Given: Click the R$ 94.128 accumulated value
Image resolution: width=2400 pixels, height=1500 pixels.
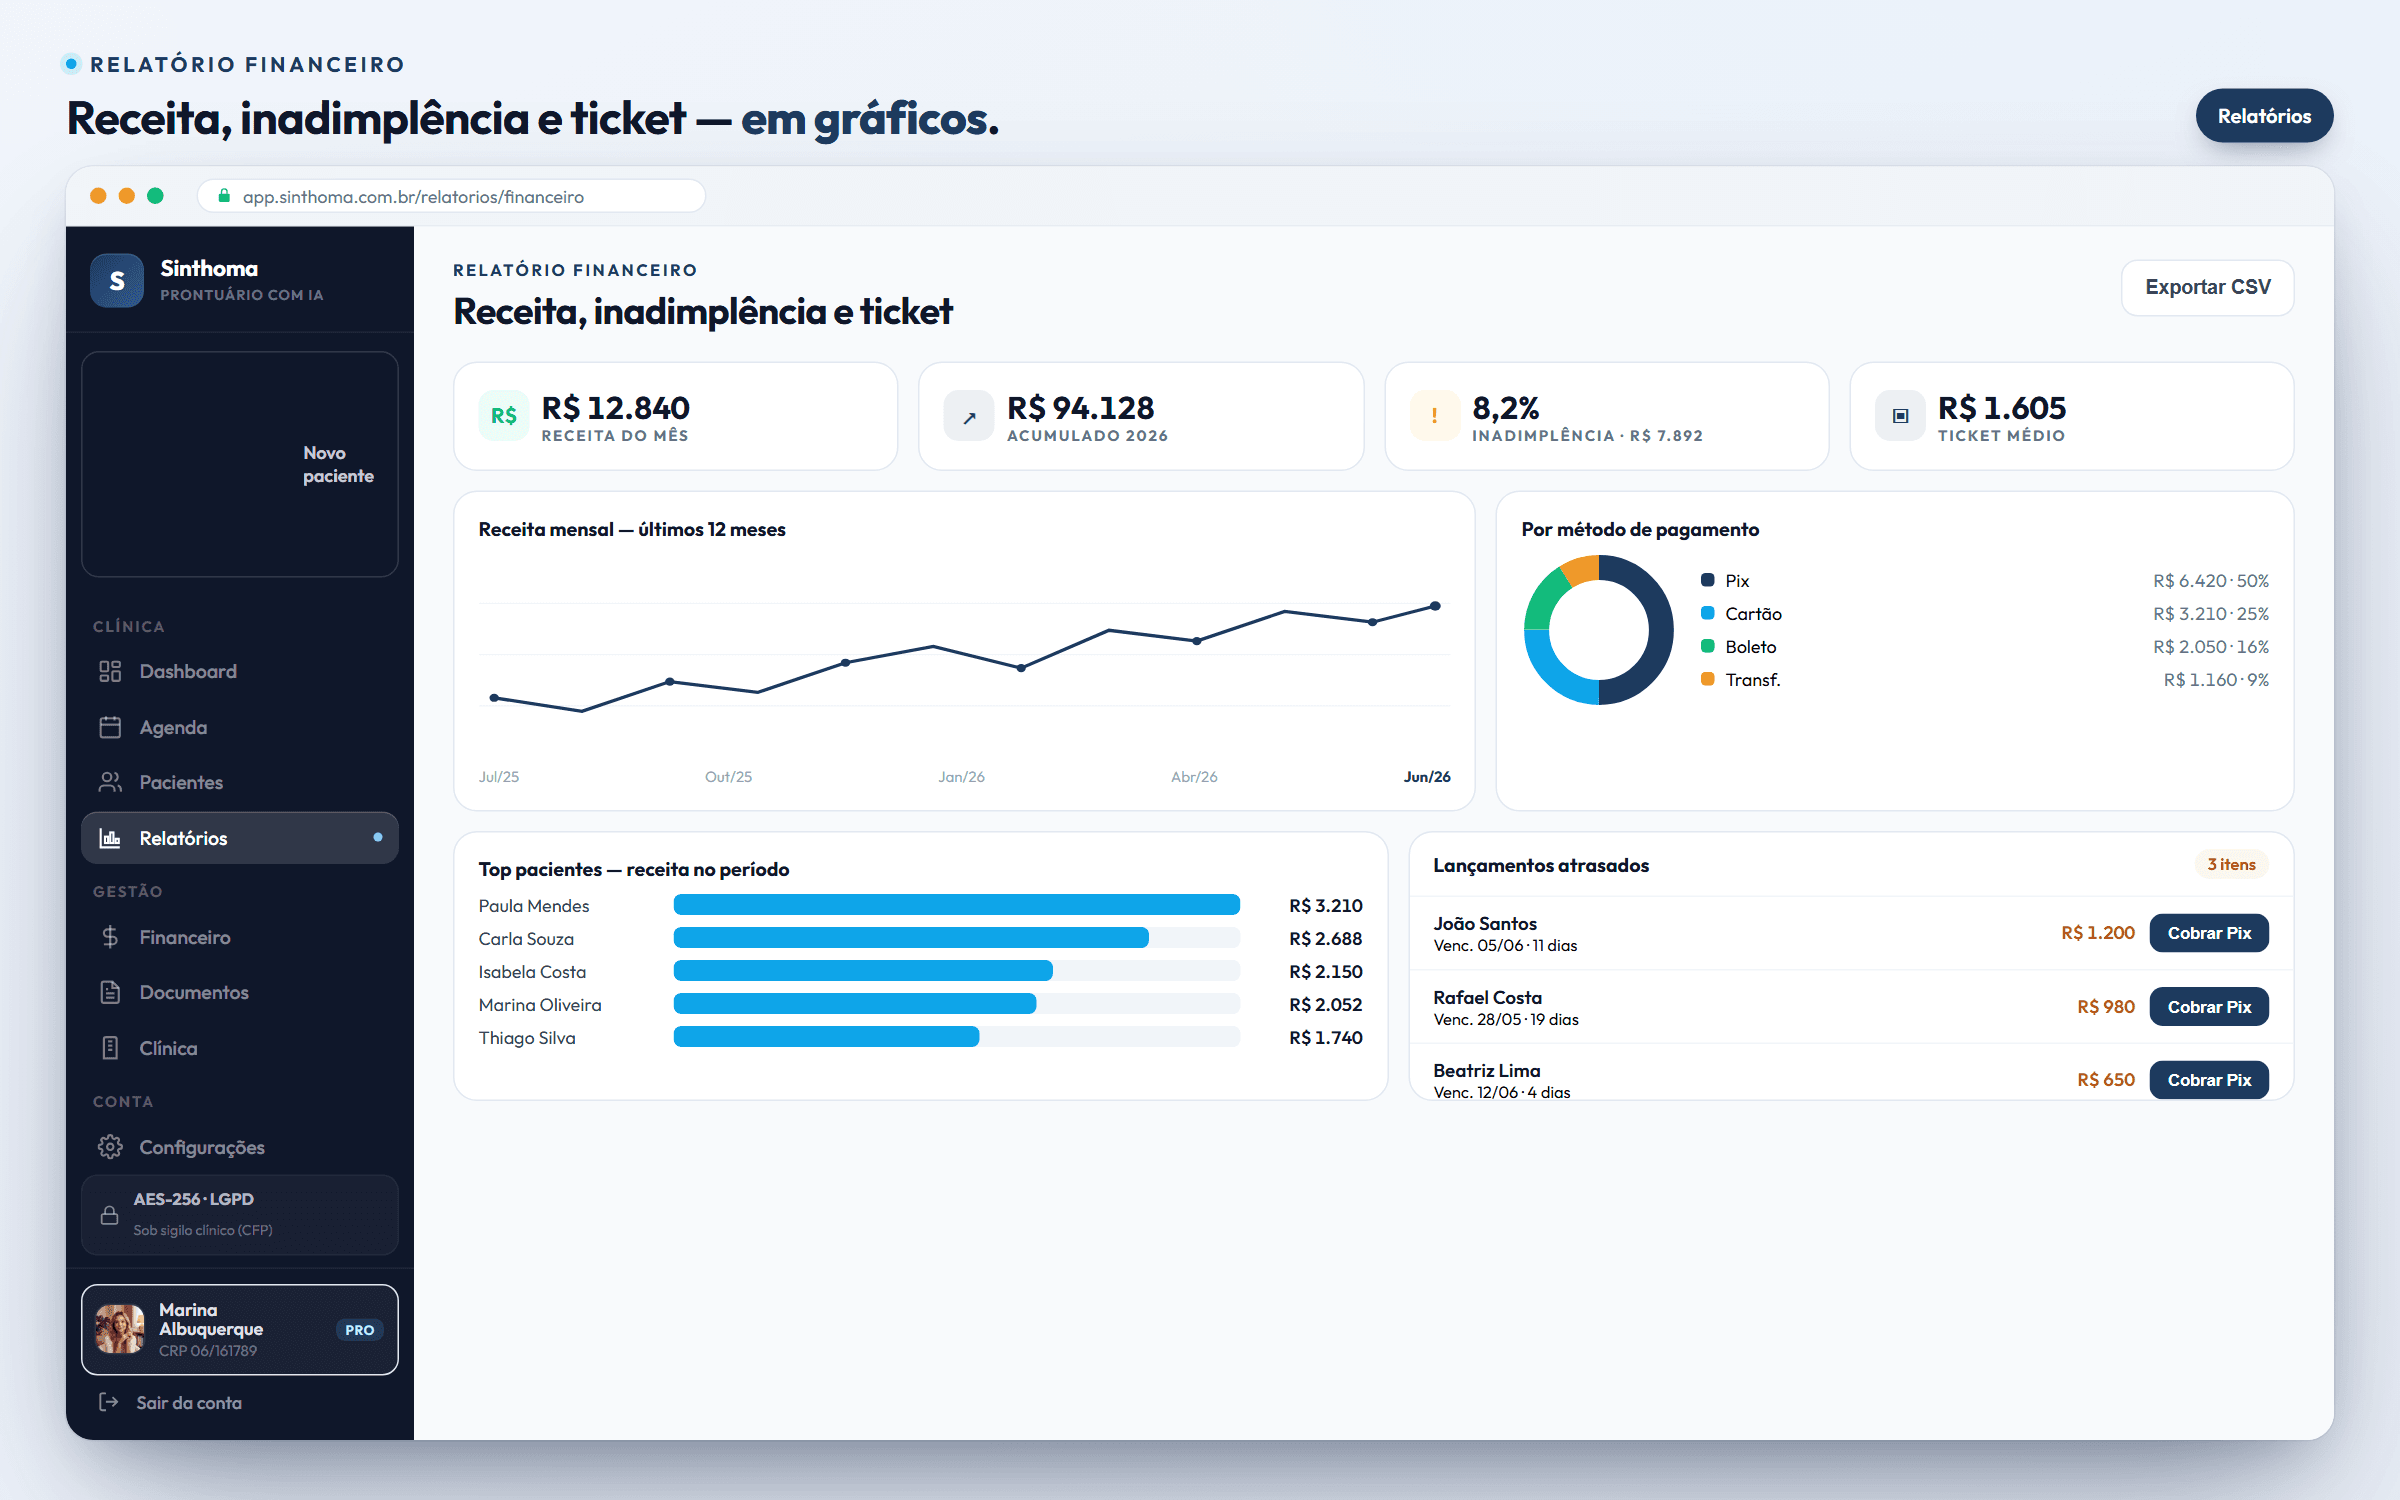Looking at the screenshot, I should [x=1080, y=408].
